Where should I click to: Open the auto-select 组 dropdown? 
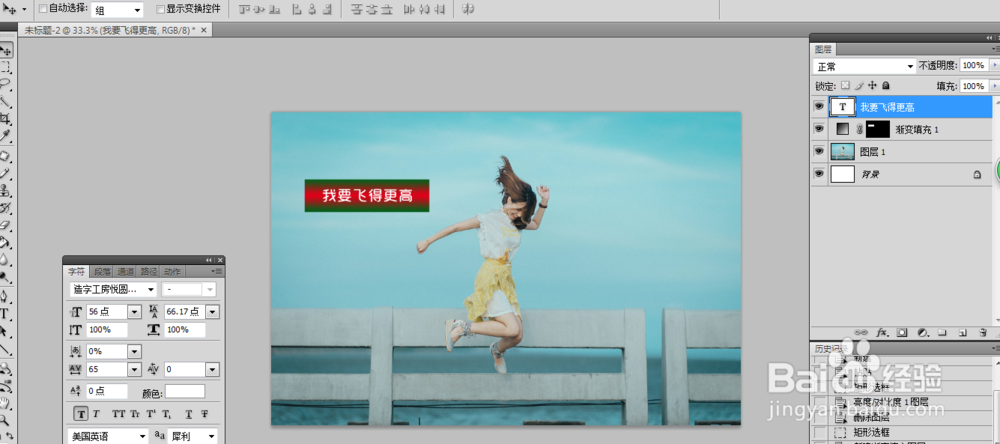[x=118, y=10]
